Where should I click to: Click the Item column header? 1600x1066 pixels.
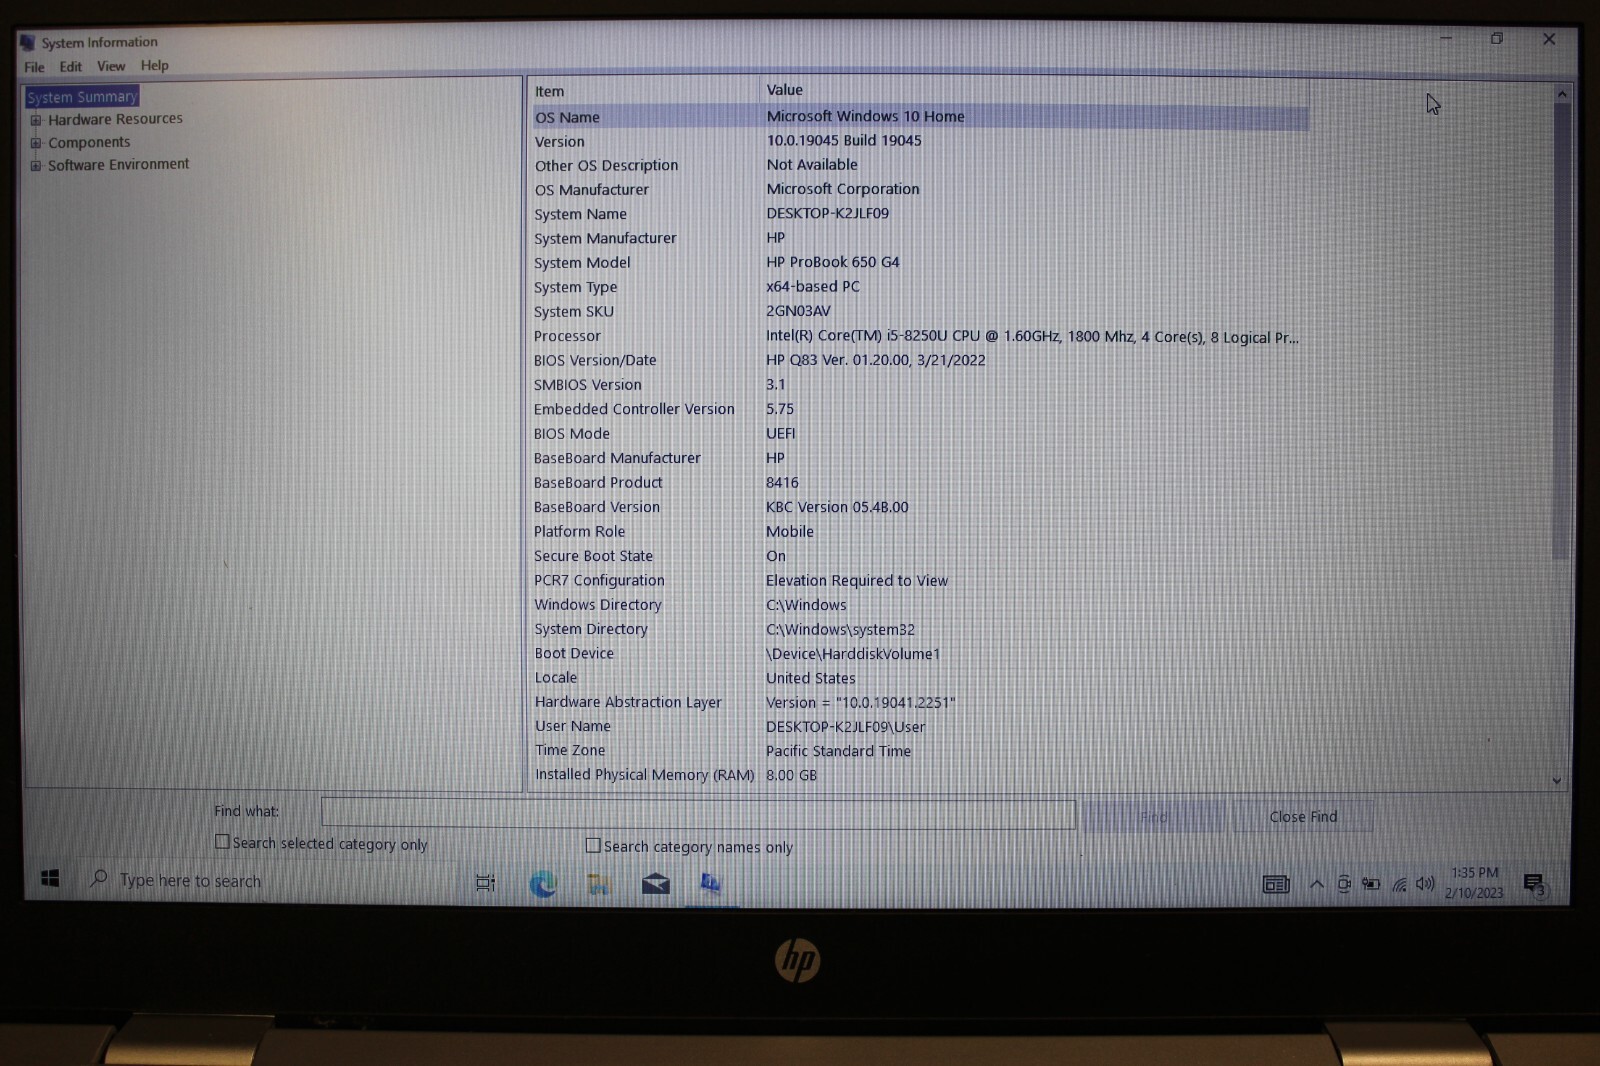(x=644, y=91)
